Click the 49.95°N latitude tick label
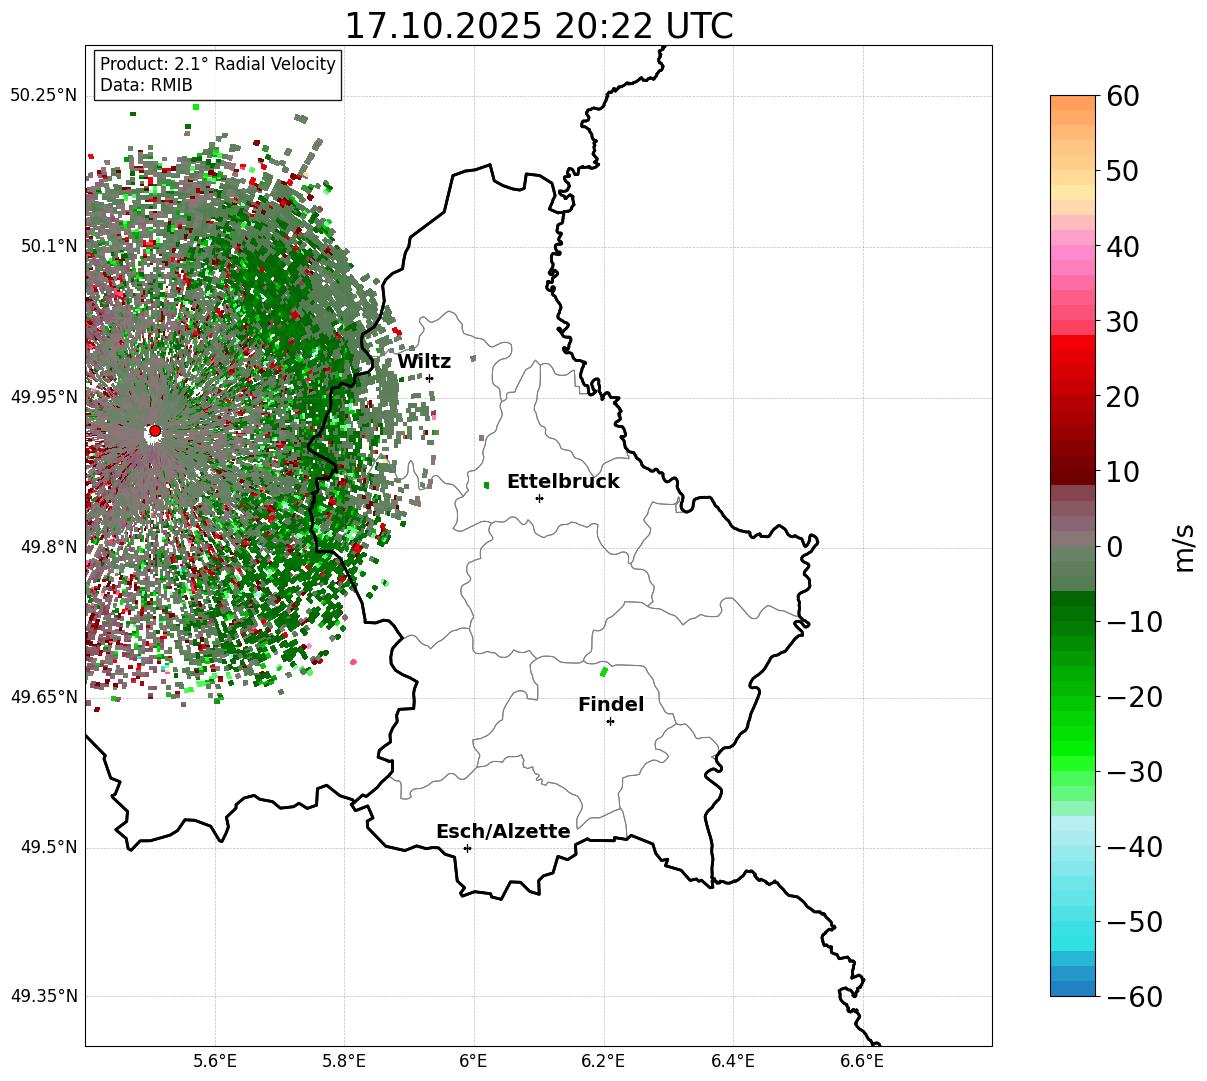This screenshot has width=1207, height=1081. [x=43, y=397]
